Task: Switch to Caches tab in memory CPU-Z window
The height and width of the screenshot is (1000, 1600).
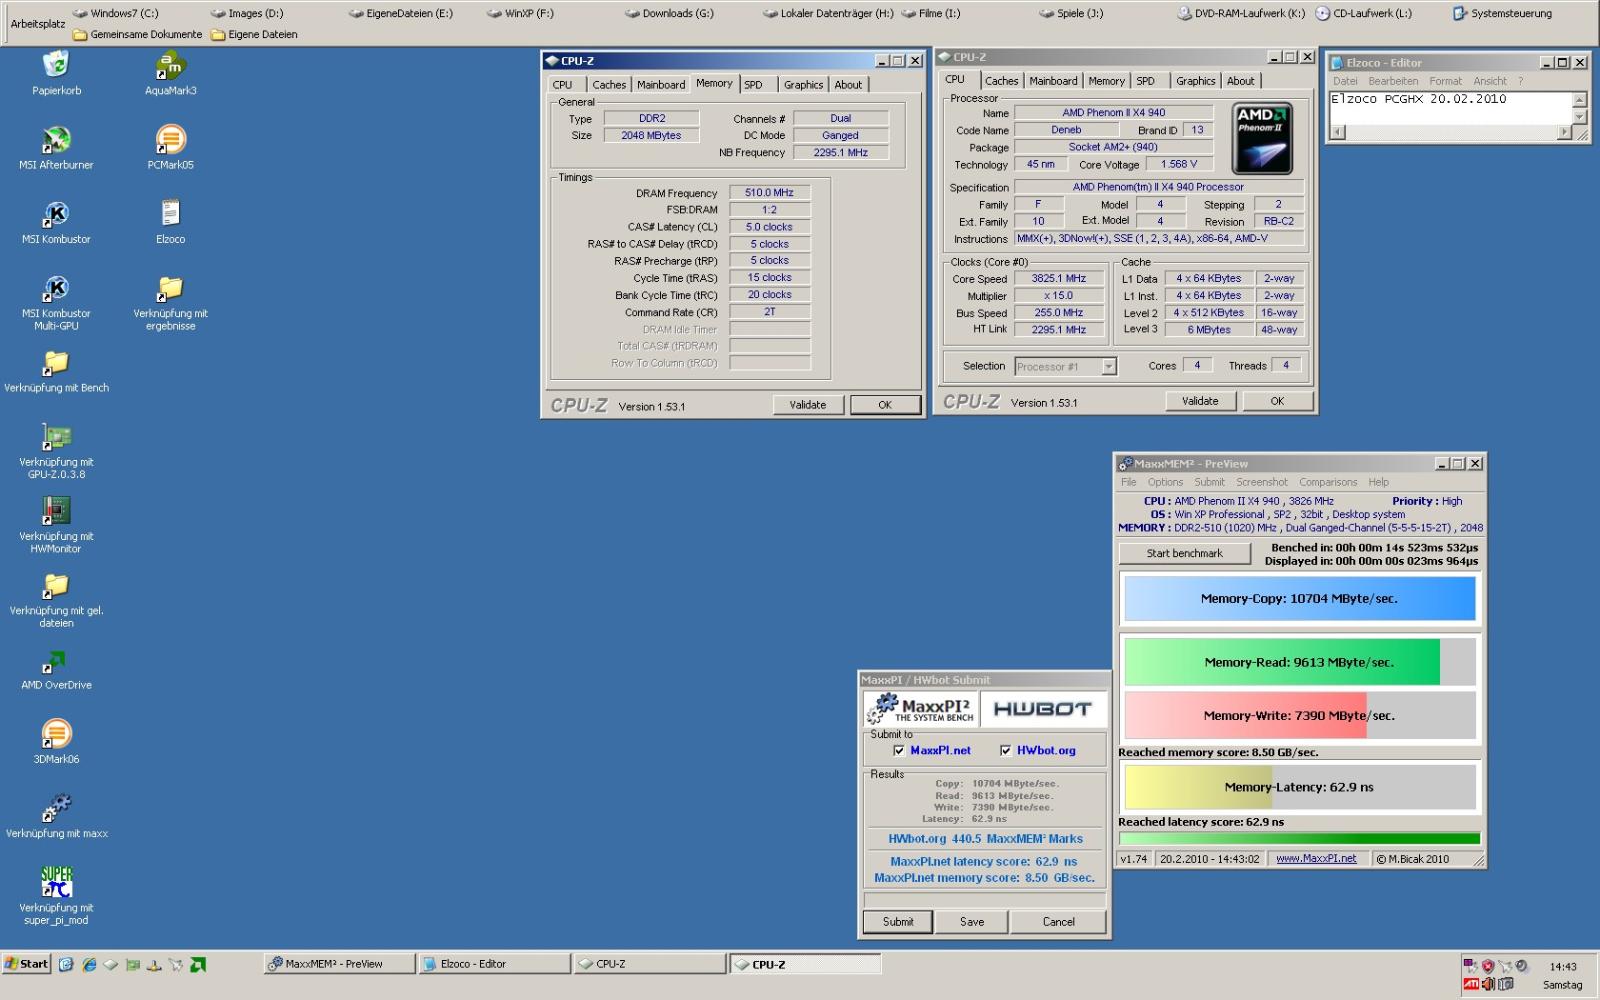Action: tap(609, 85)
